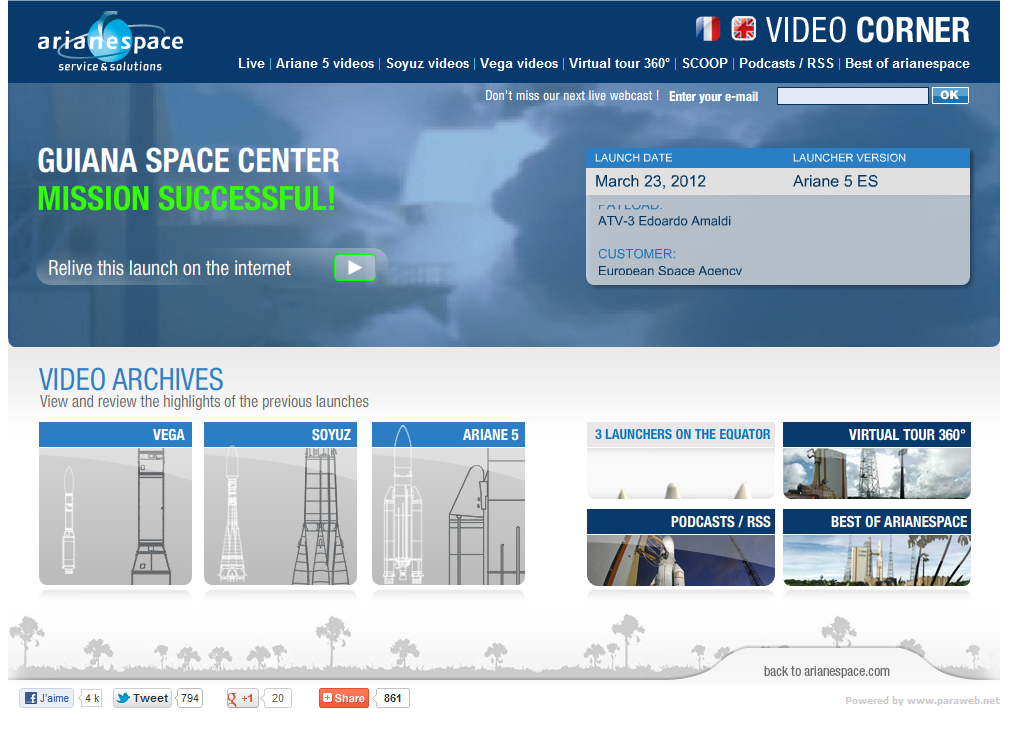This screenshot has height=738, width=1015.
Task: Open Soyuz videos section
Action: click(427, 63)
